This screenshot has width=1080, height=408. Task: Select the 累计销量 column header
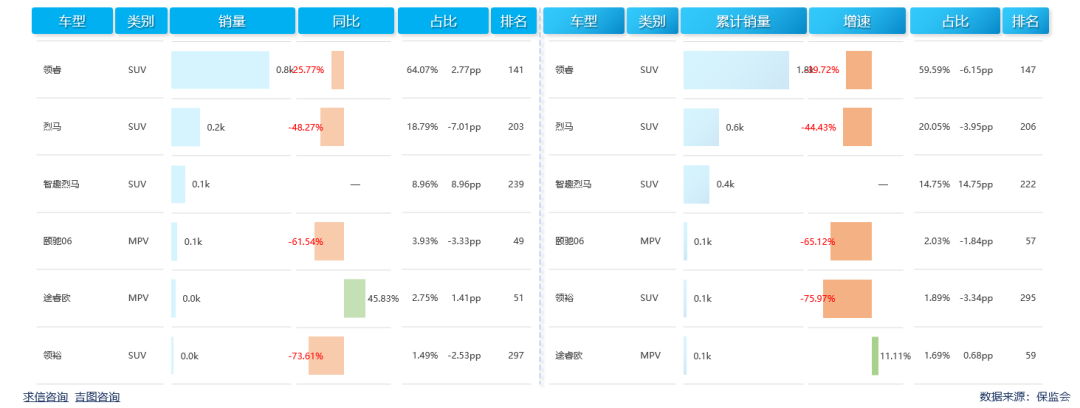[743, 21]
